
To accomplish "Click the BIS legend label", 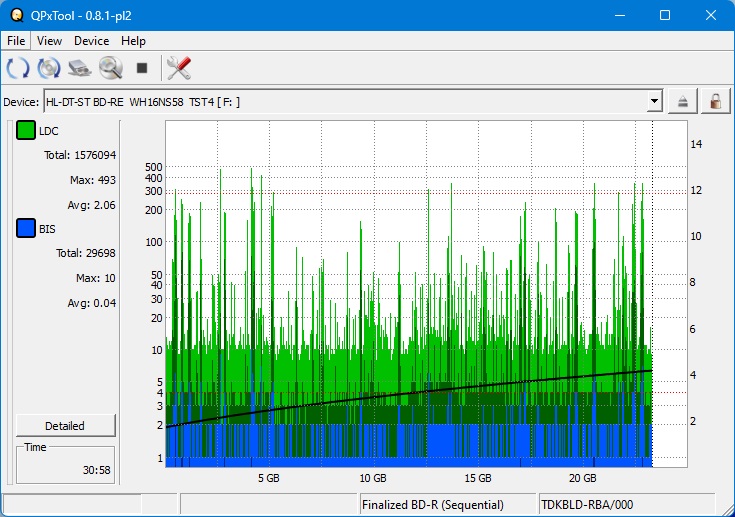I will (47, 229).
